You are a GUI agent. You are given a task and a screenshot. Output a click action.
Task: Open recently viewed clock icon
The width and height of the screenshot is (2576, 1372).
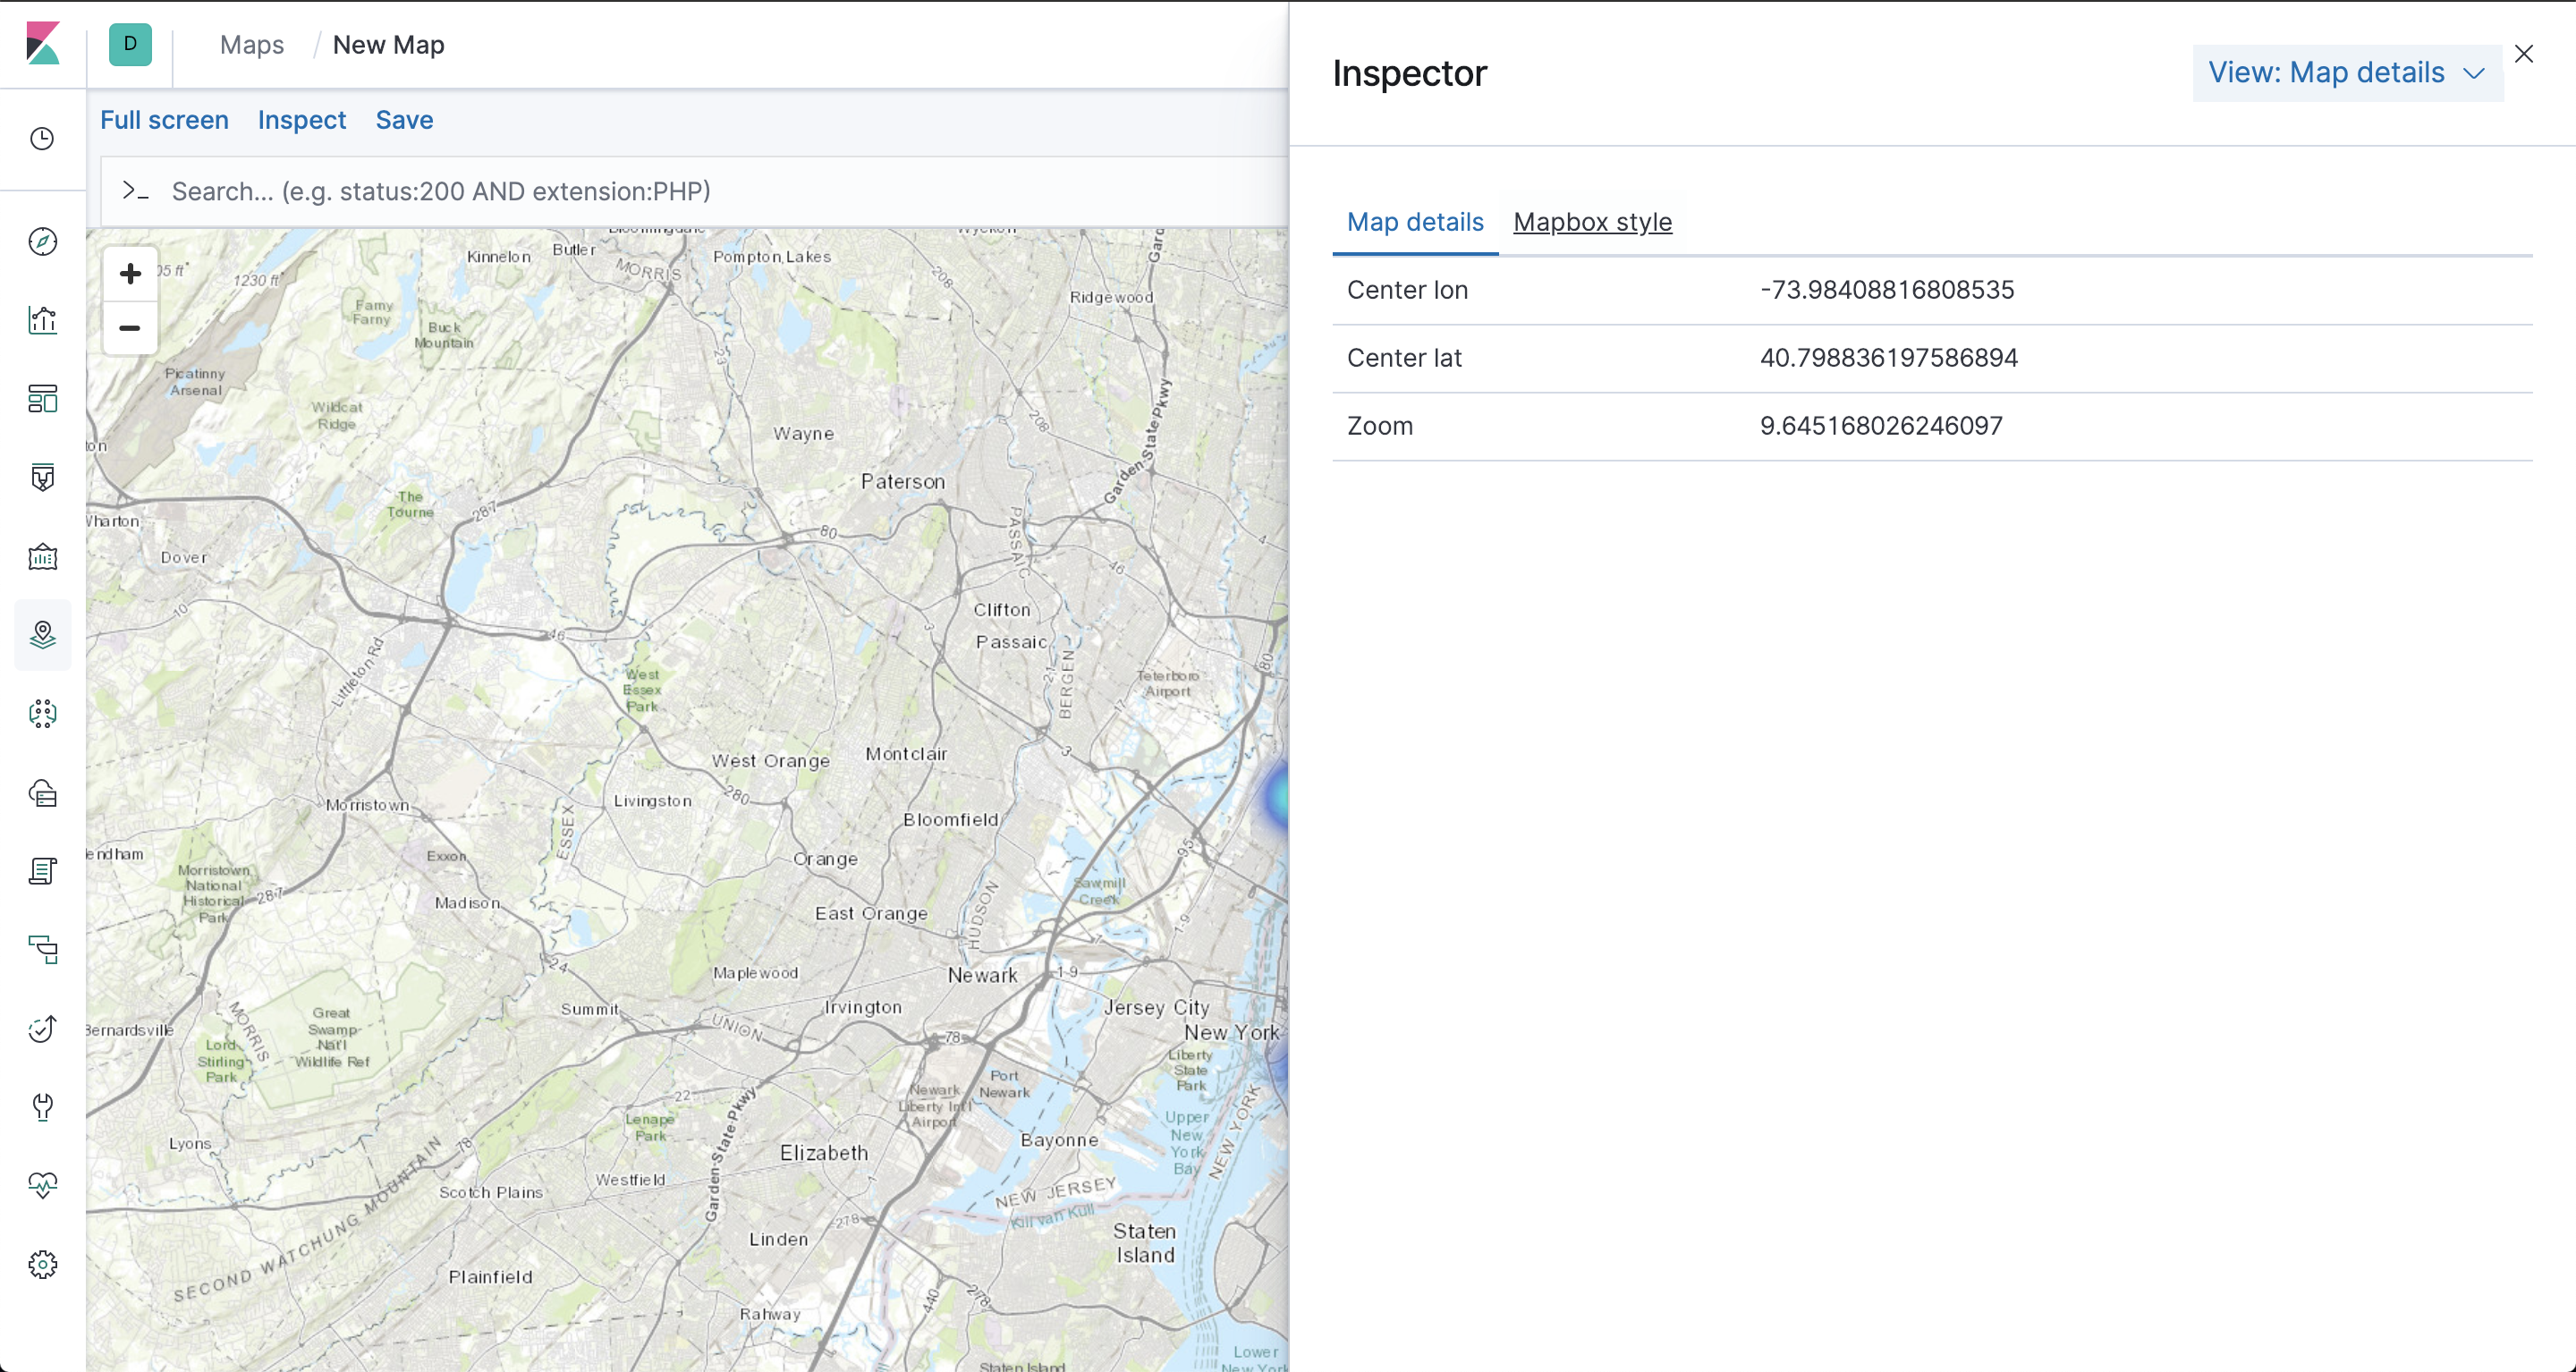click(42, 138)
